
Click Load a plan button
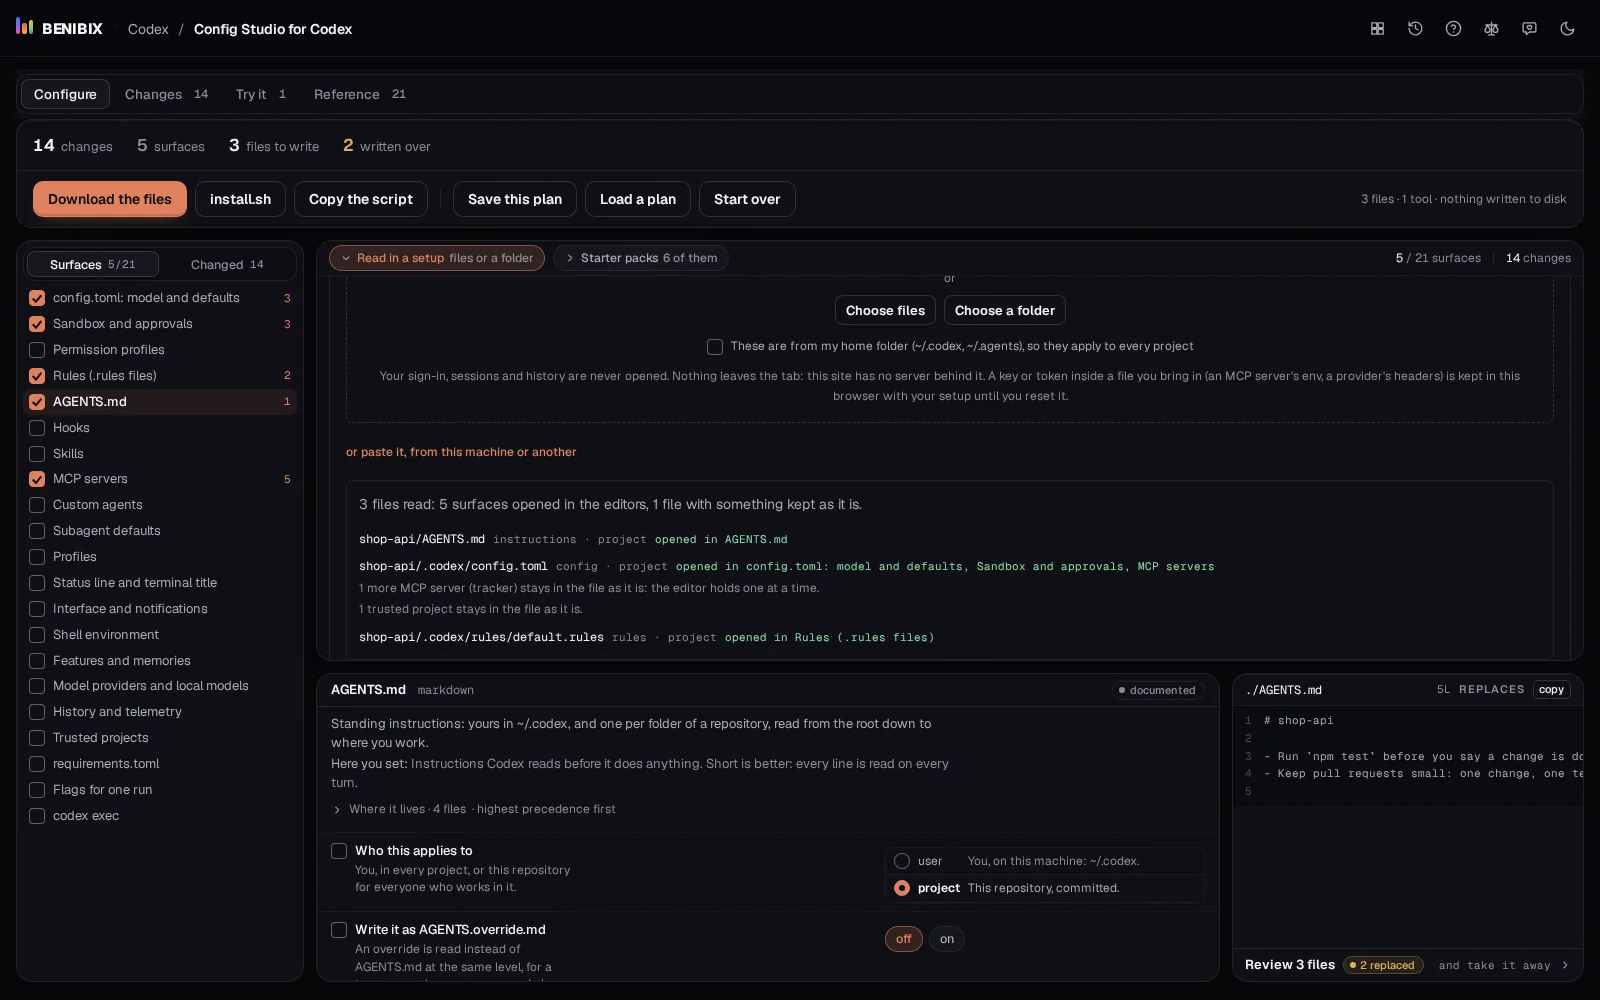click(x=638, y=199)
